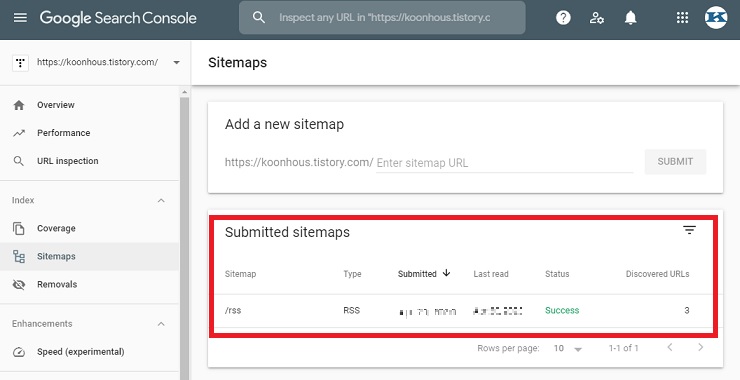Show notifications bell

pos(631,18)
